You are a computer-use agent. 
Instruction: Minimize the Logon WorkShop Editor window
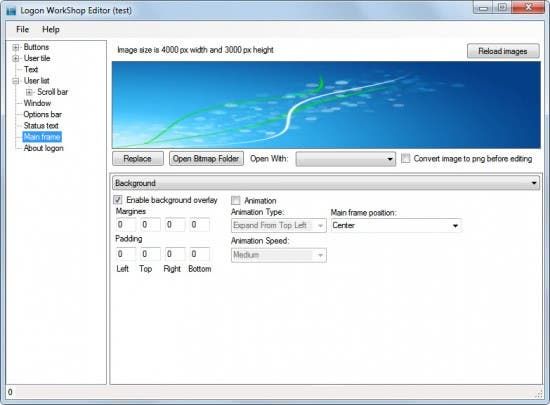[483, 7]
